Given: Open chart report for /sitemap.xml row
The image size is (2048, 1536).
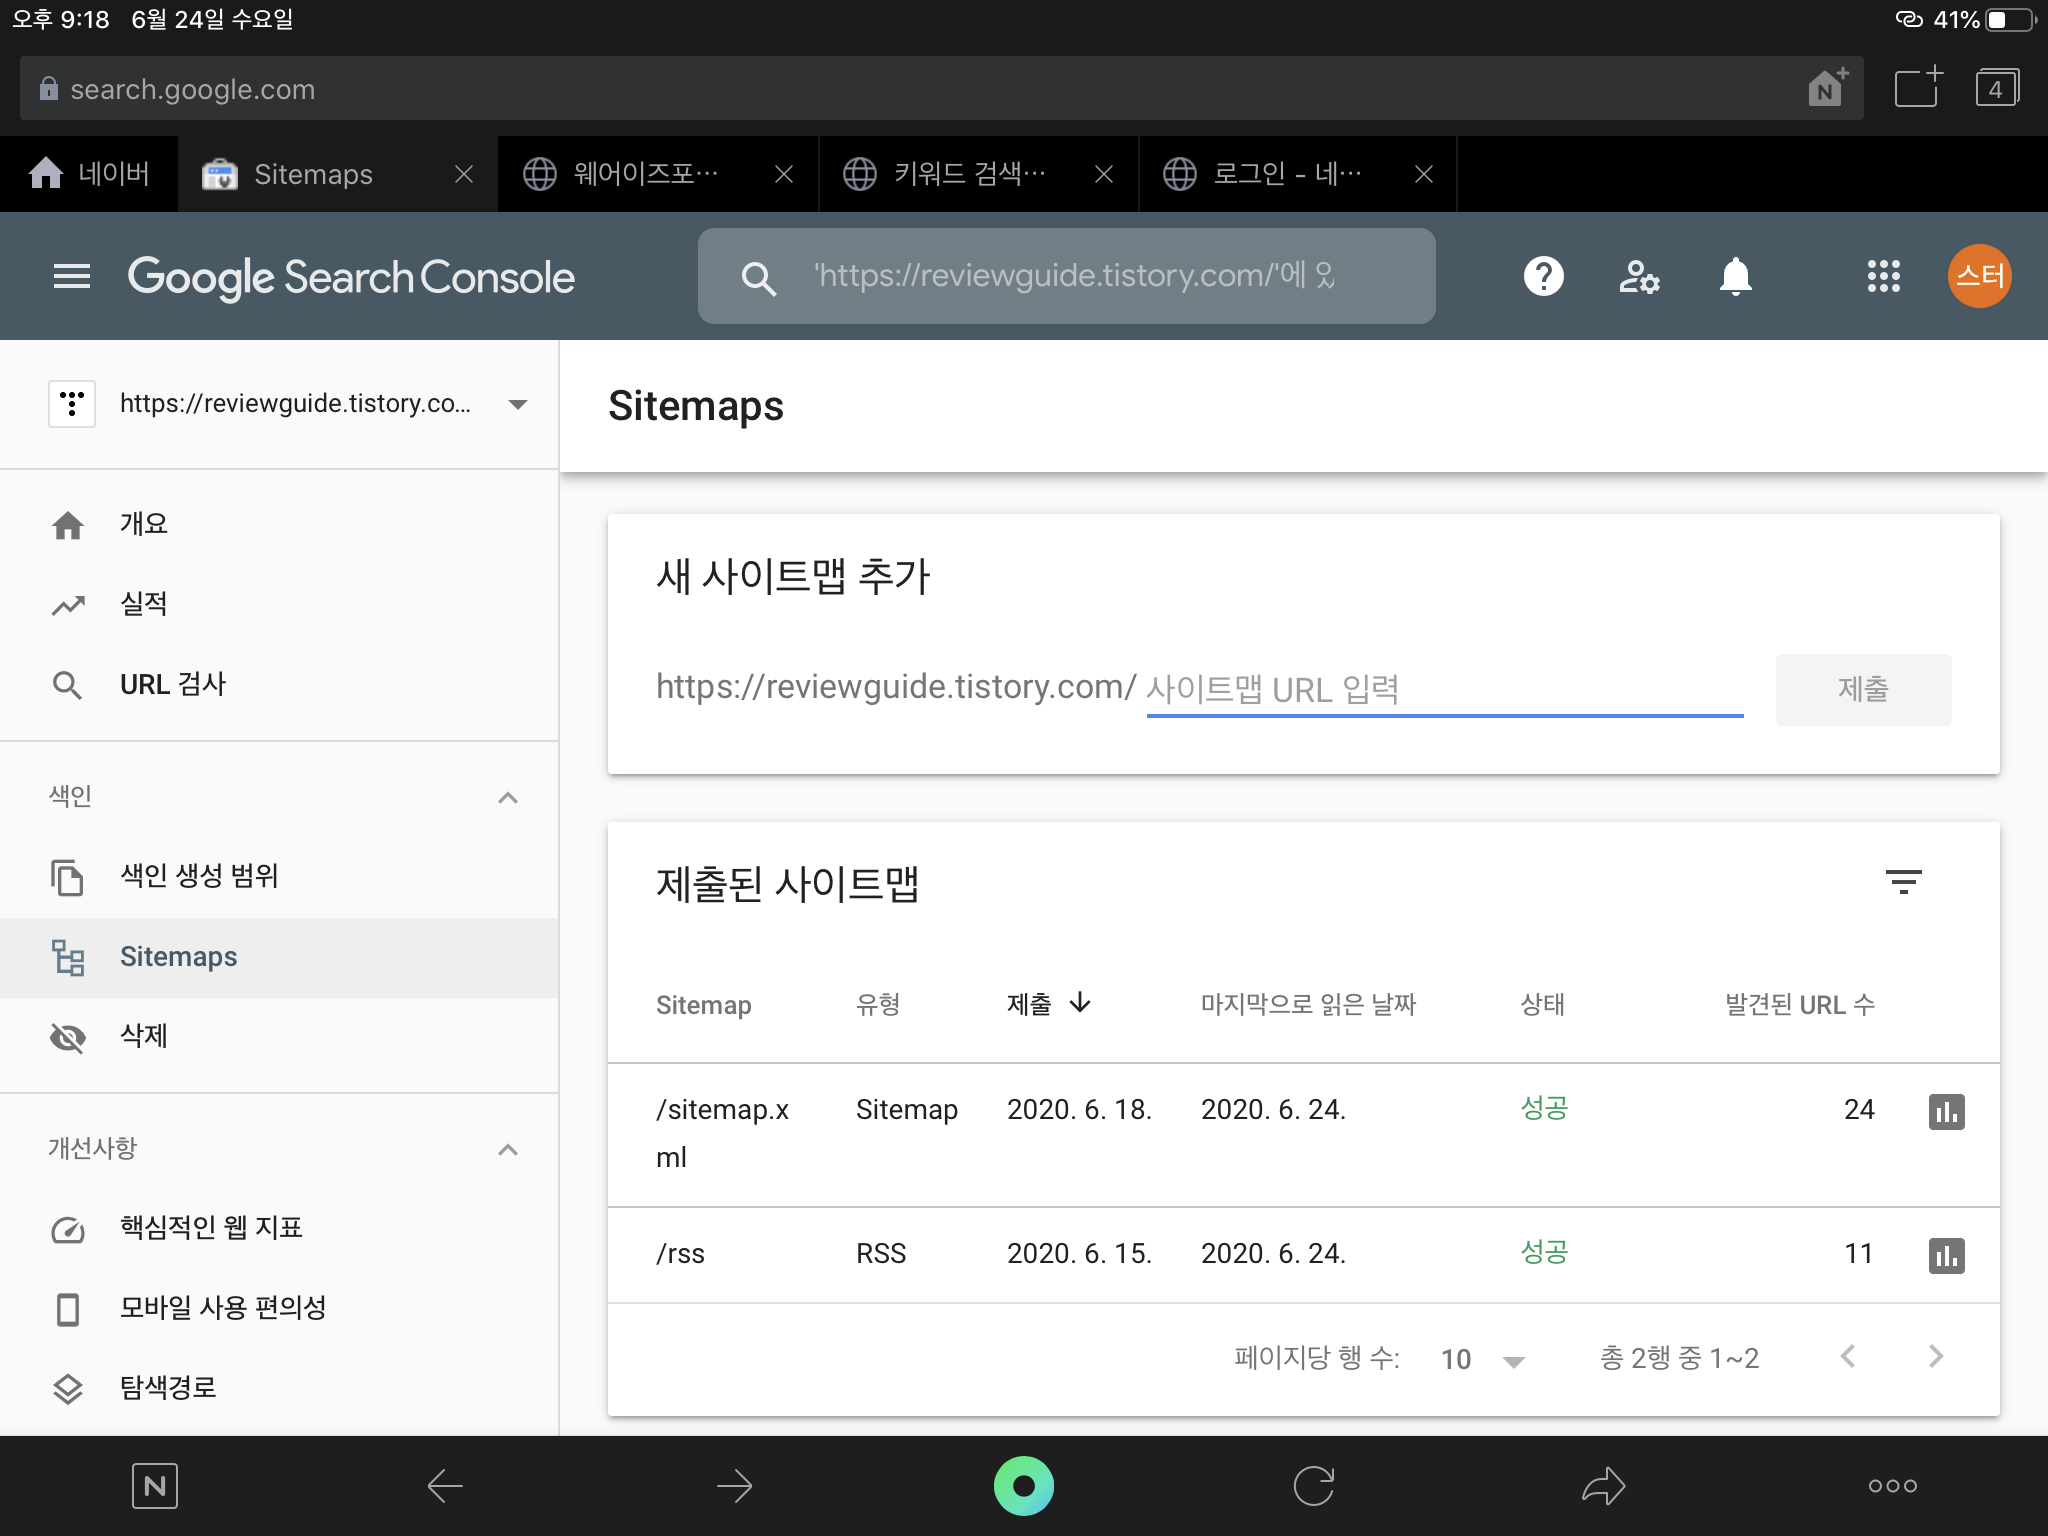Looking at the screenshot, I should pos(1946,1111).
